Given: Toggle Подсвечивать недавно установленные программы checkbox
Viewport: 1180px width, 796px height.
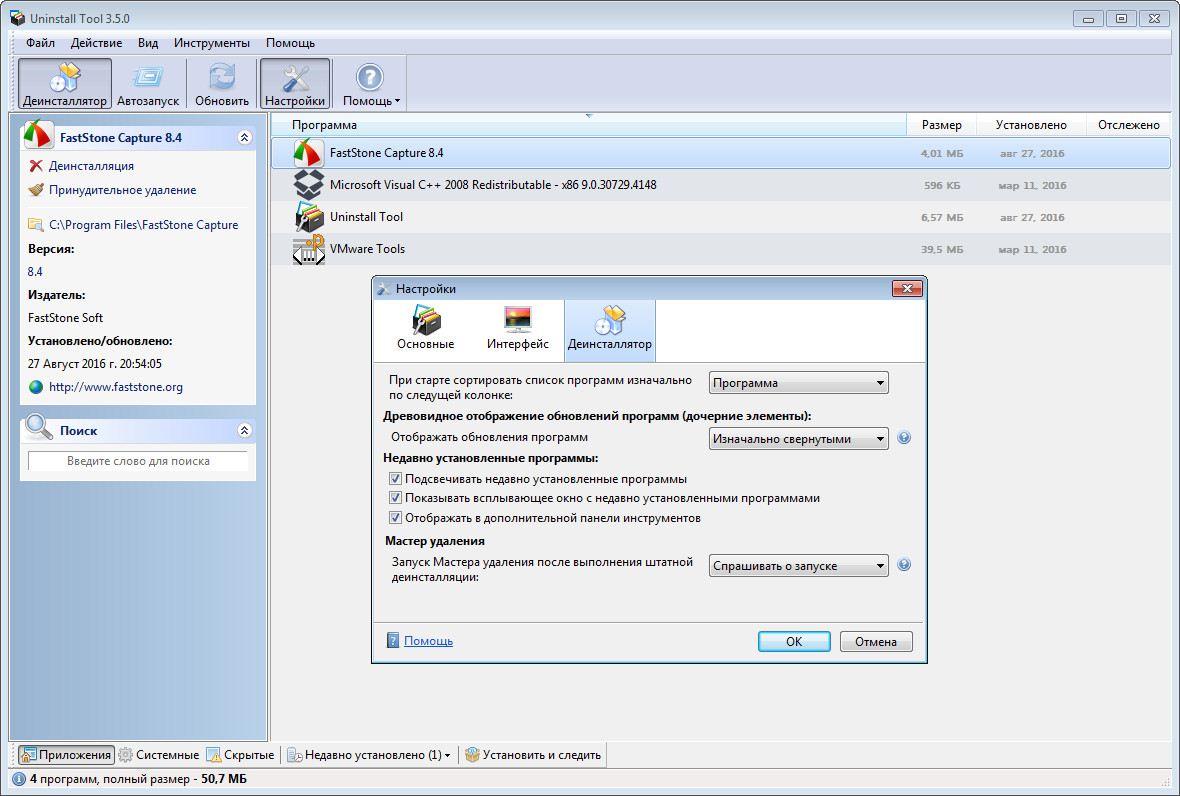Looking at the screenshot, I should [395, 479].
